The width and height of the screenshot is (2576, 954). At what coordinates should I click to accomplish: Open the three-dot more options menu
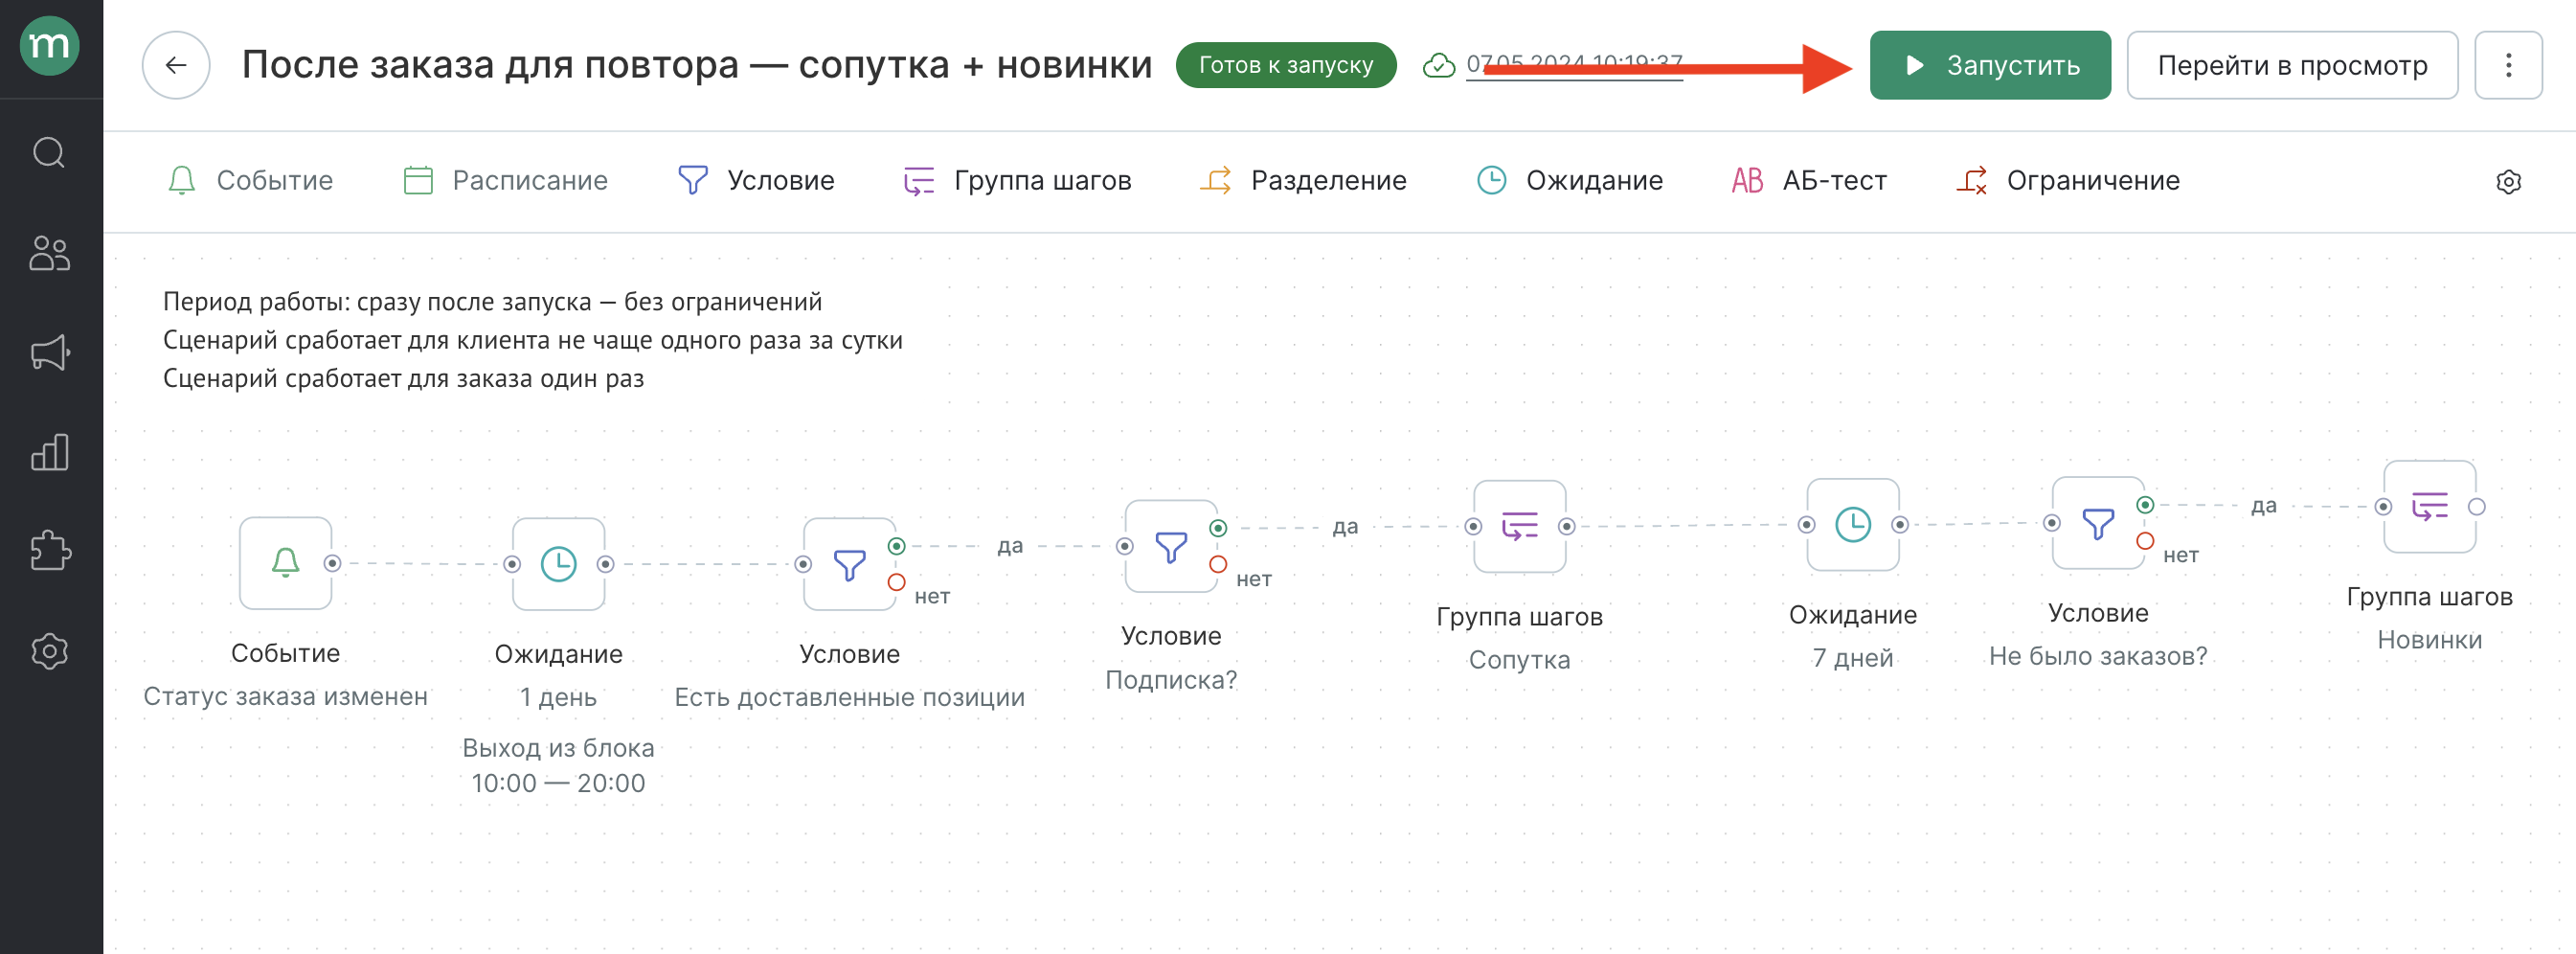tap(2507, 65)
